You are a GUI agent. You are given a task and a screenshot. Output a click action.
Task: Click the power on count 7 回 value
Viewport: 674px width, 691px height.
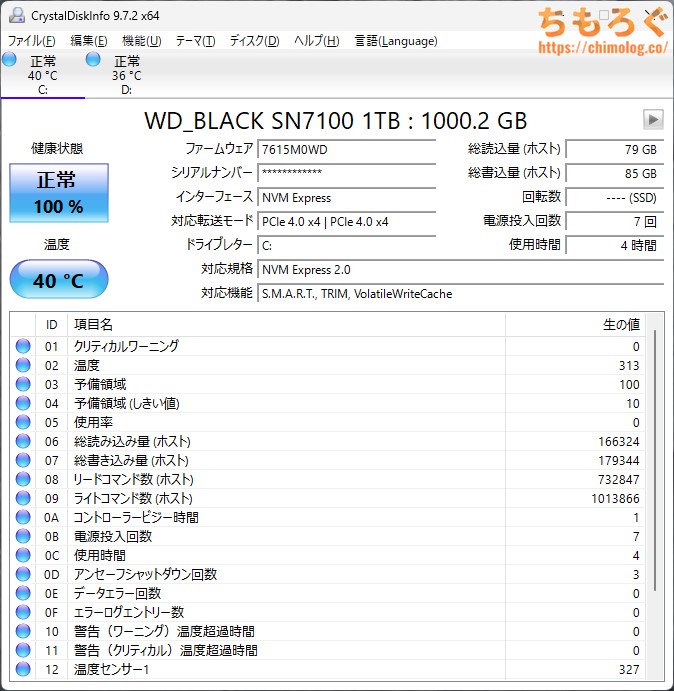(x=614, y=221)
